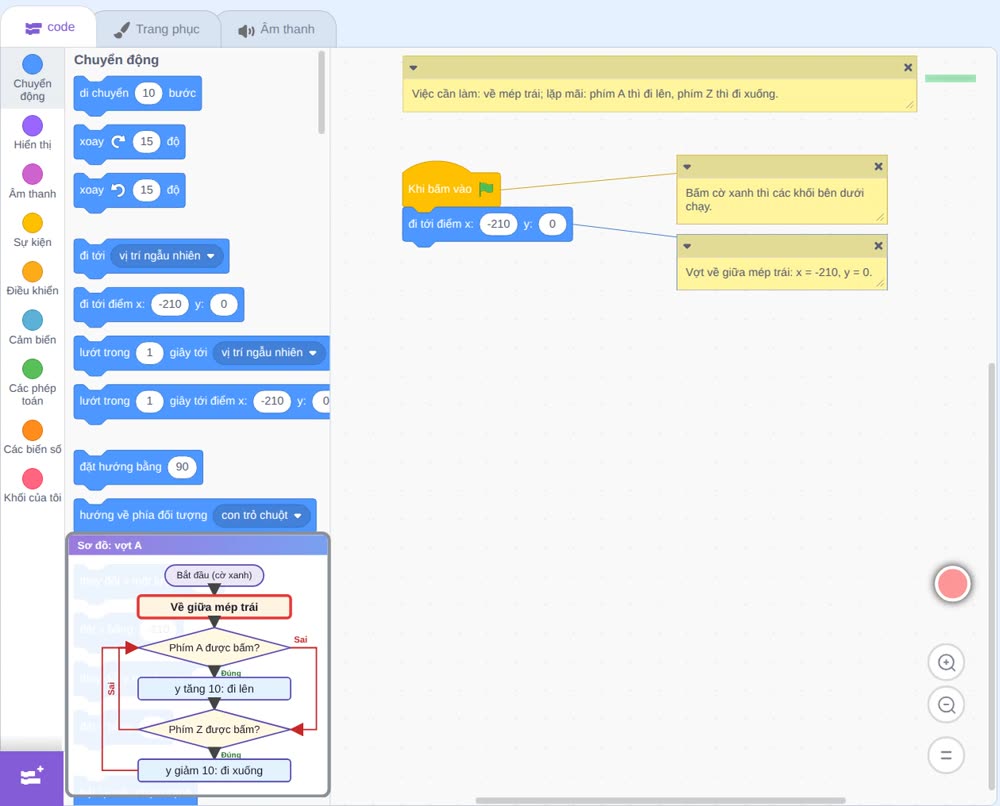Image resolution: width=1000 pixels, height=806 pixels.
Task: Close the 'Bấm cờ xanh' comment
Action: 878,166
